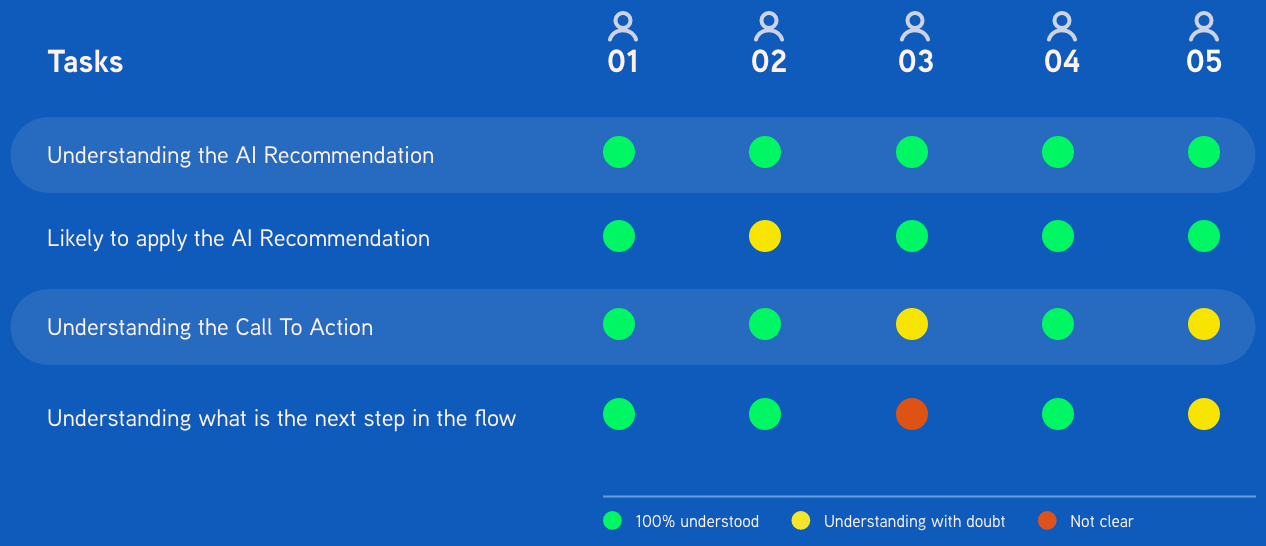Screen dimensions: 1266x546
Task: Click the red legend swatch for Not clear
Action: click(1047, 521)
